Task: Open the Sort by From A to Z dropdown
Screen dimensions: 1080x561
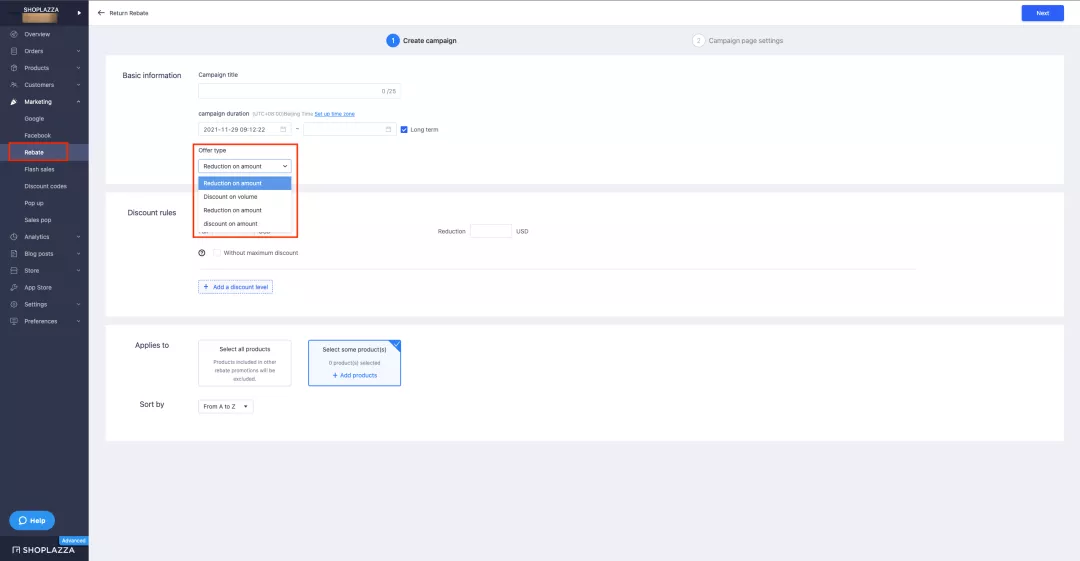Action: [226, 407]
